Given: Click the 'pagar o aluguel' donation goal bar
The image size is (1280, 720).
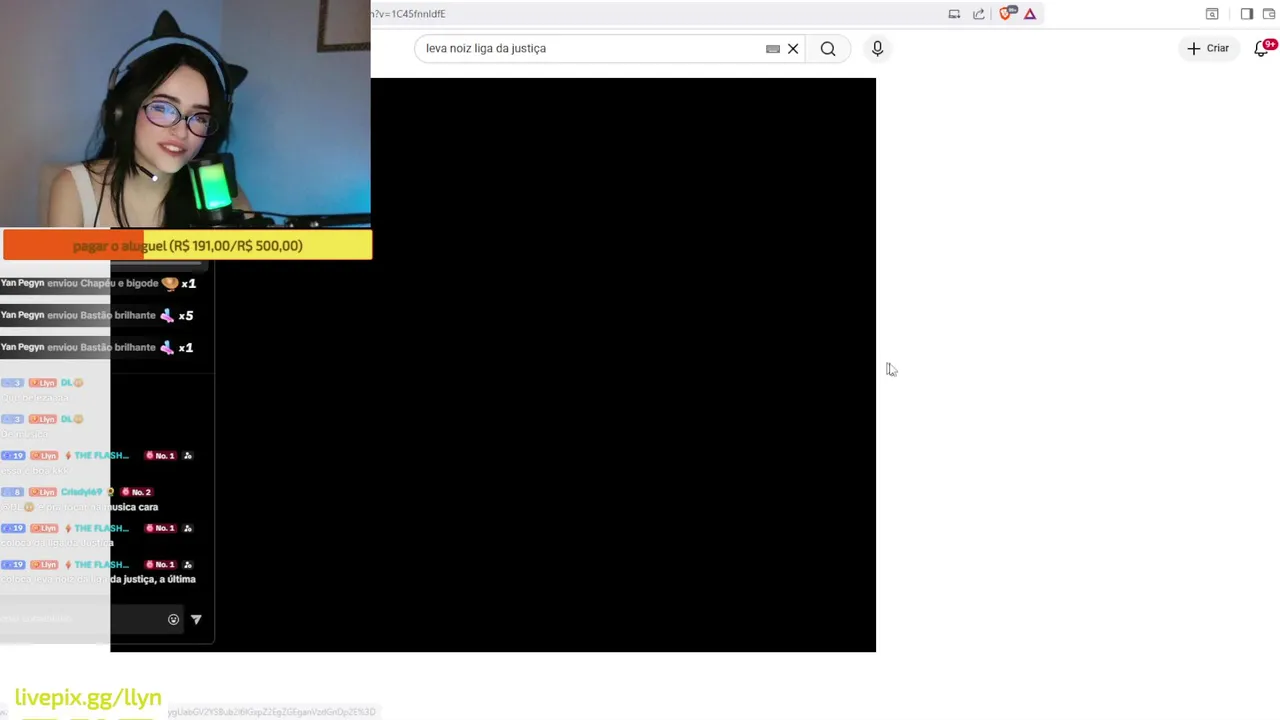Looking at the screenshot, I should point(187,246).
